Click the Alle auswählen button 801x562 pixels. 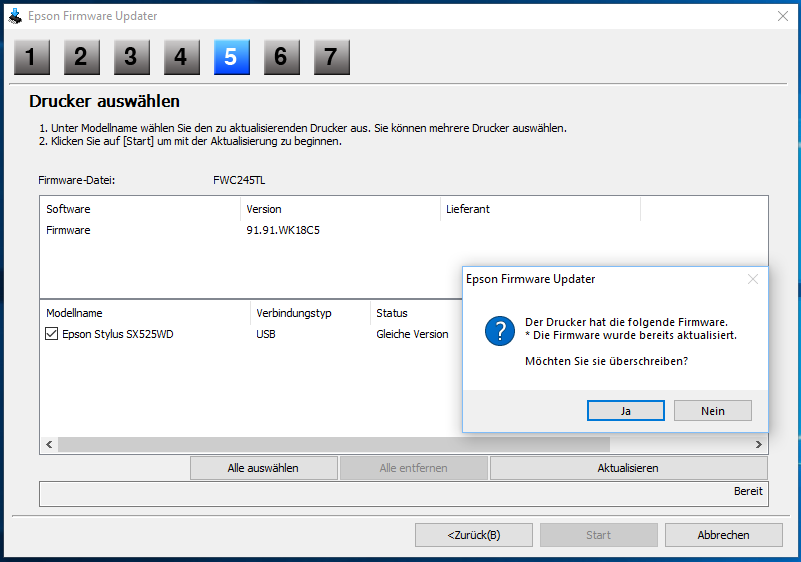pos(264,468)
